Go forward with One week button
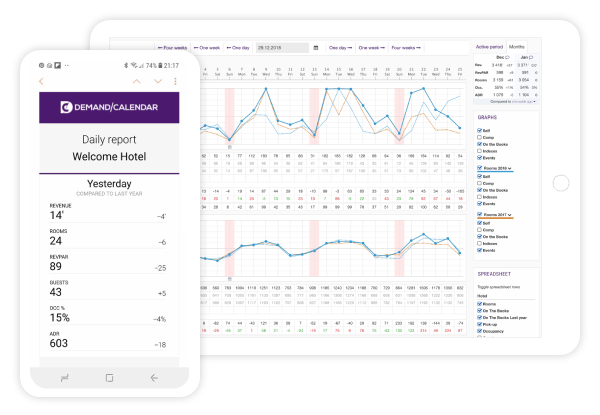This screenshot has width=600, height=415. [370, 47]
